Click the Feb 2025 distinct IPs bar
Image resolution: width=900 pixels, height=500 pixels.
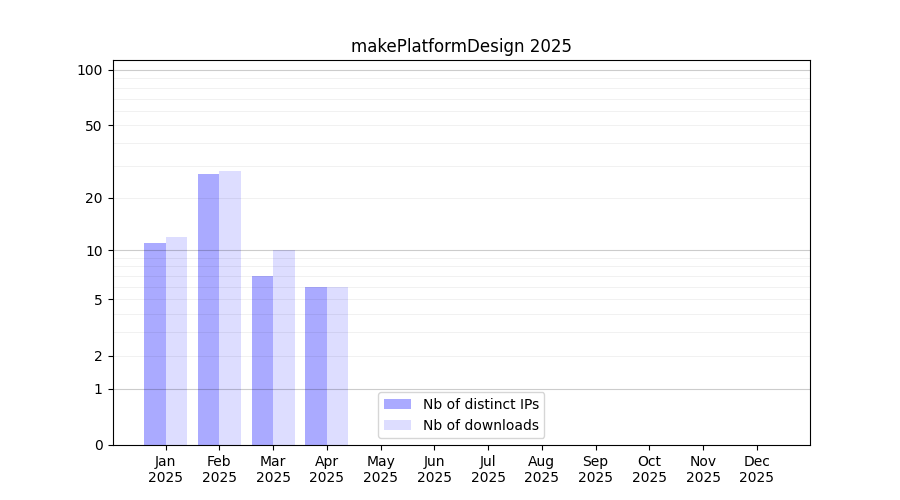click(208, 309)
